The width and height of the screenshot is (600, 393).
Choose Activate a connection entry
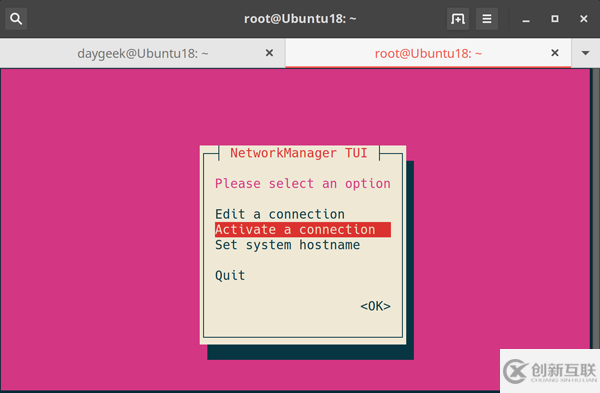pos(303,229)
